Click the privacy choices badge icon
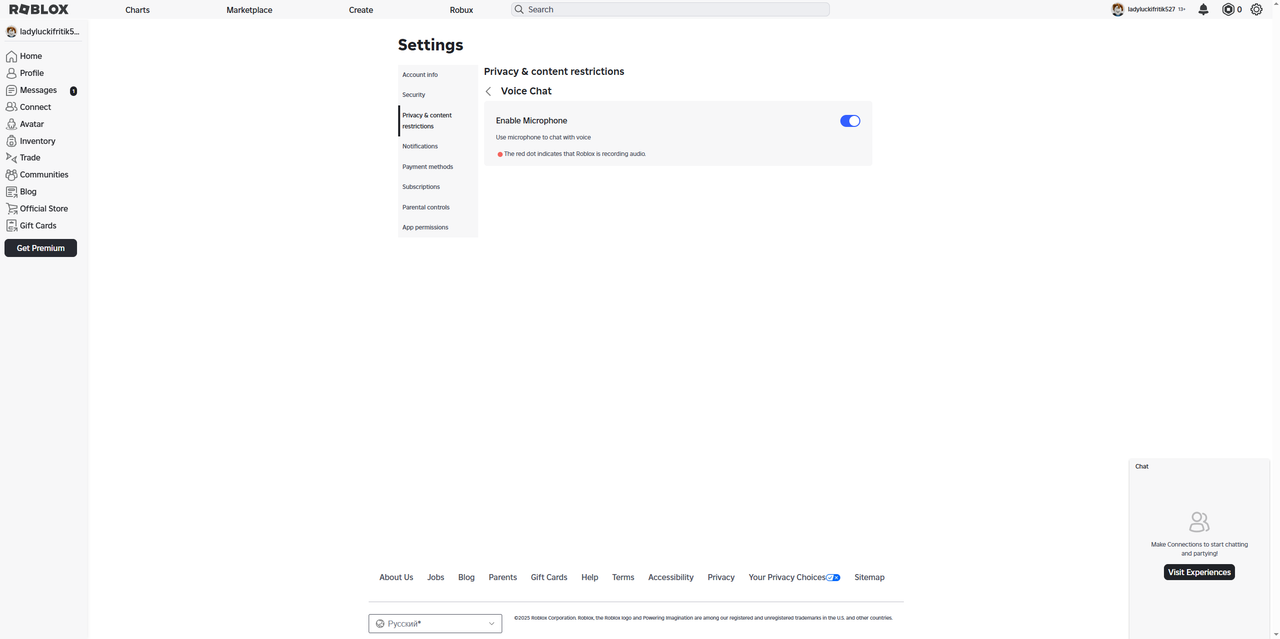This screenshot has width=1280, height=639. [833, 577]
